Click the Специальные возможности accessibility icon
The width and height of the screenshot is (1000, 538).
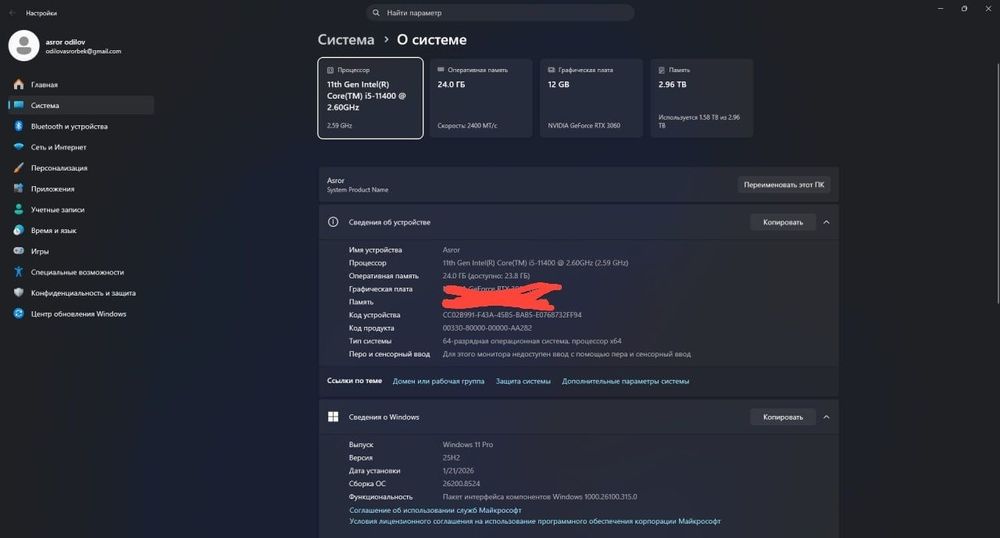(18, 272)
